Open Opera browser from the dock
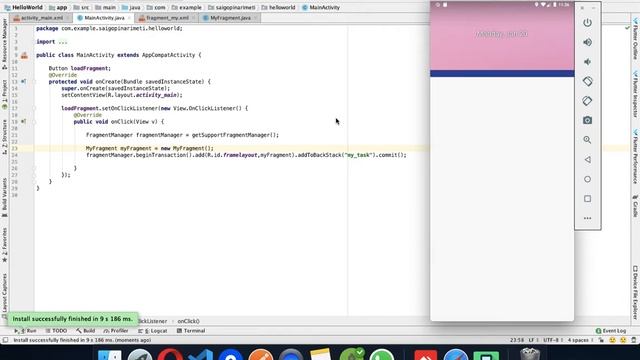The height and width of the screenshot is (360, 640). (x=170, y=353)
